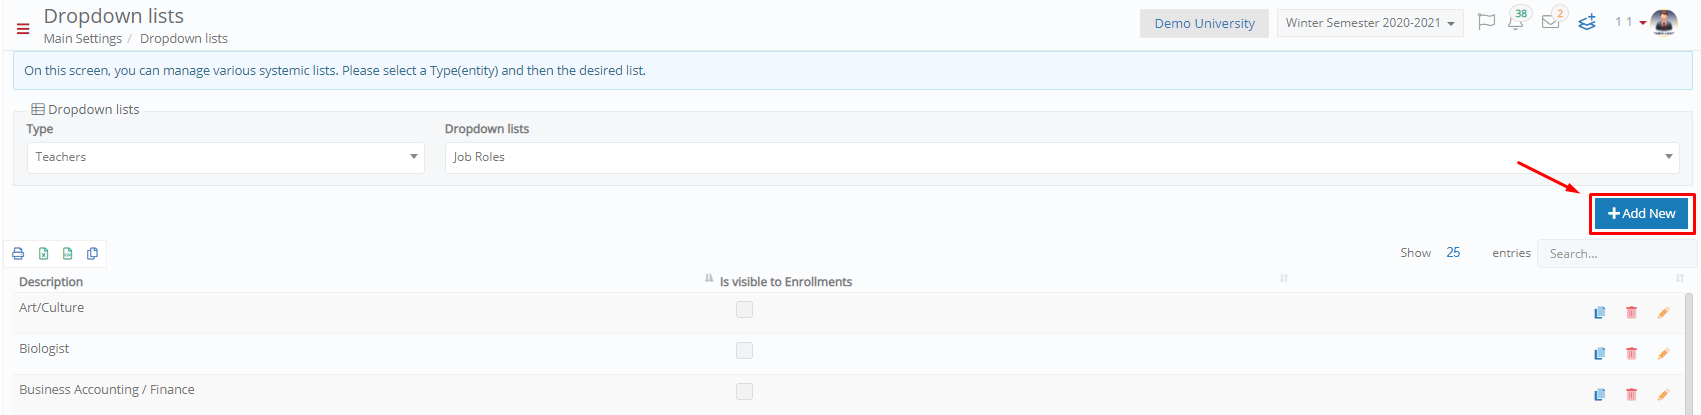Toggle Biologist visible to Enrollments checkbox
1701x415 pixels.
point(744,351)
